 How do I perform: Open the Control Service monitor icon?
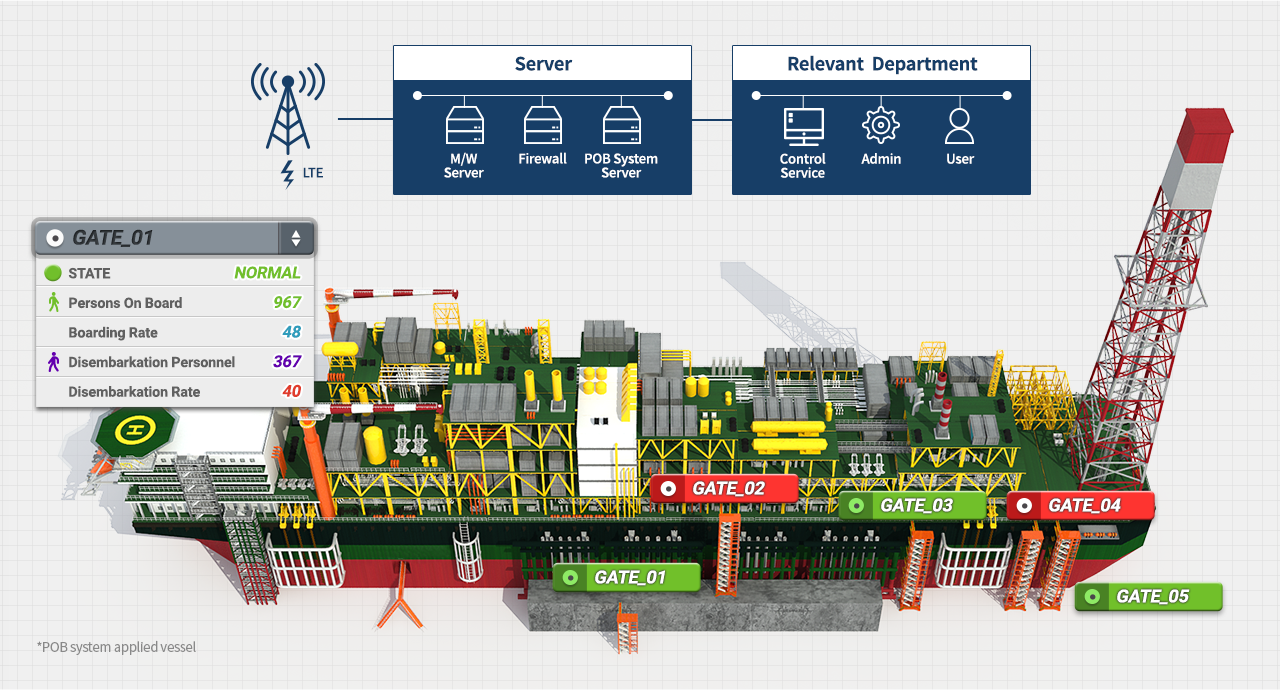click(803, 127)
